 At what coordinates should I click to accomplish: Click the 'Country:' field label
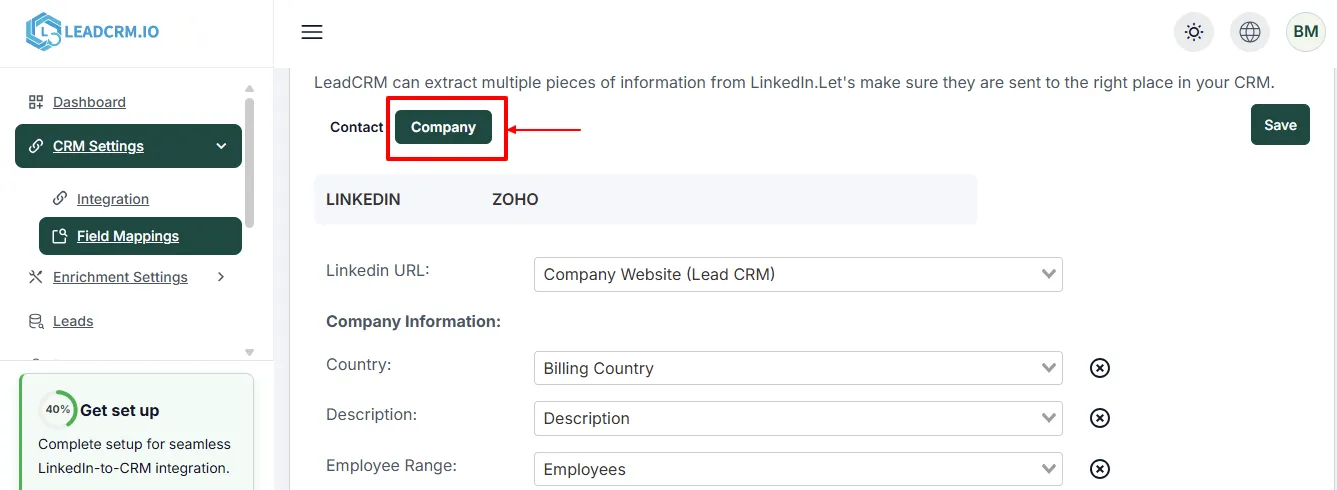click(x=359, y=364)
